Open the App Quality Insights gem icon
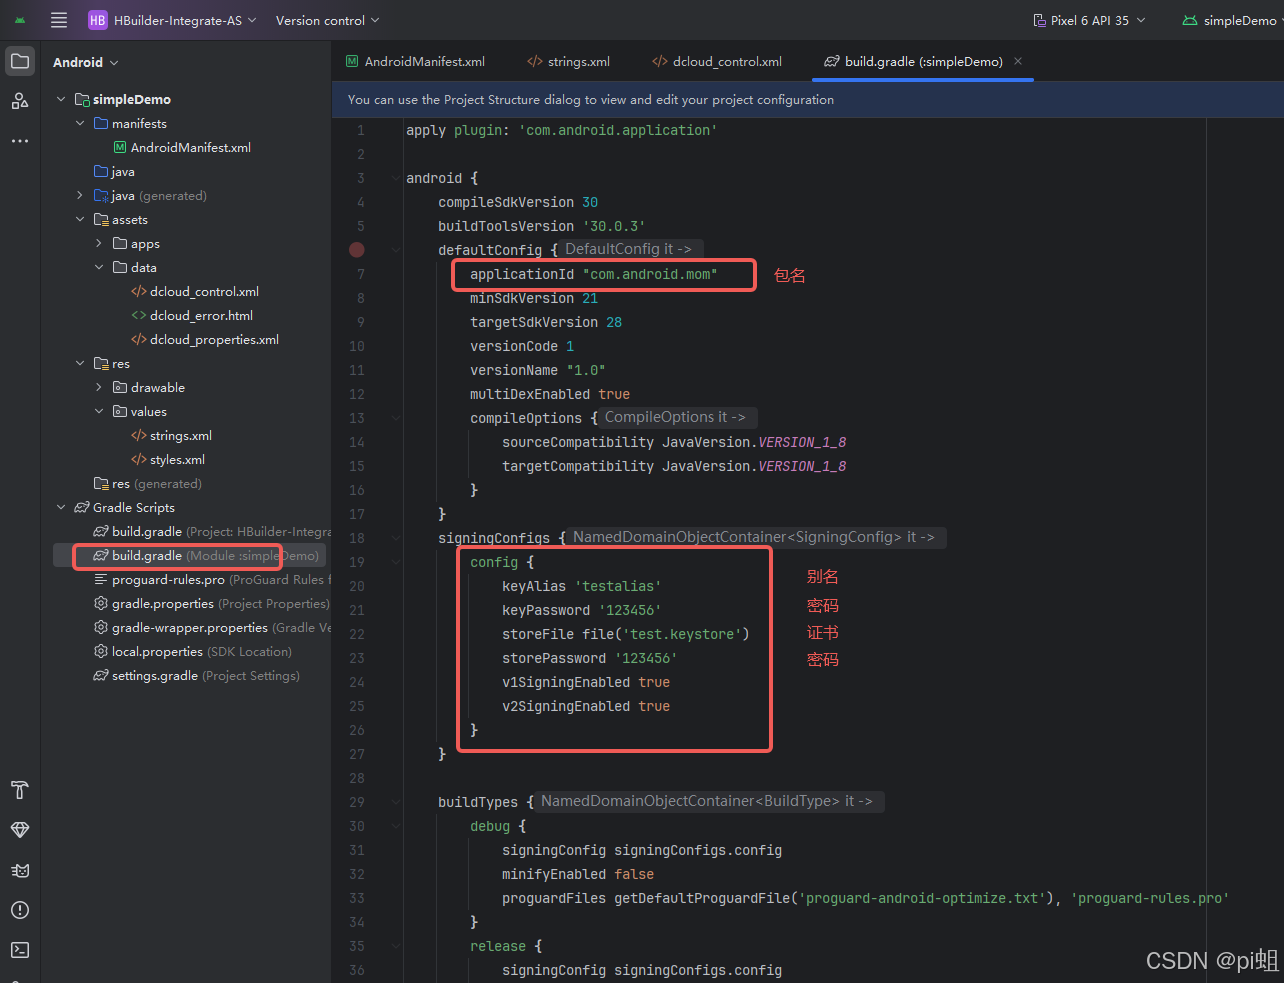The width and height of the screenshot is (1284, 983). click(20, 830)
